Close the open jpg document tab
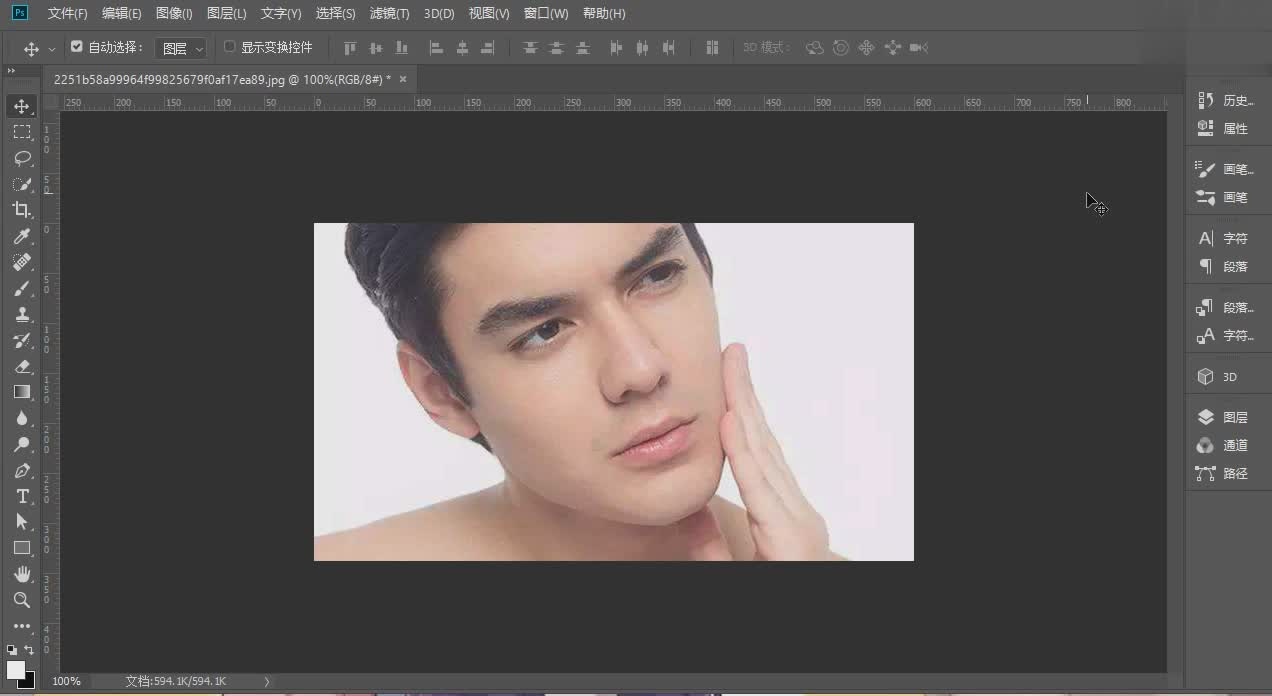The width and height of the screenshot is (1272, 696). point(403,79)
